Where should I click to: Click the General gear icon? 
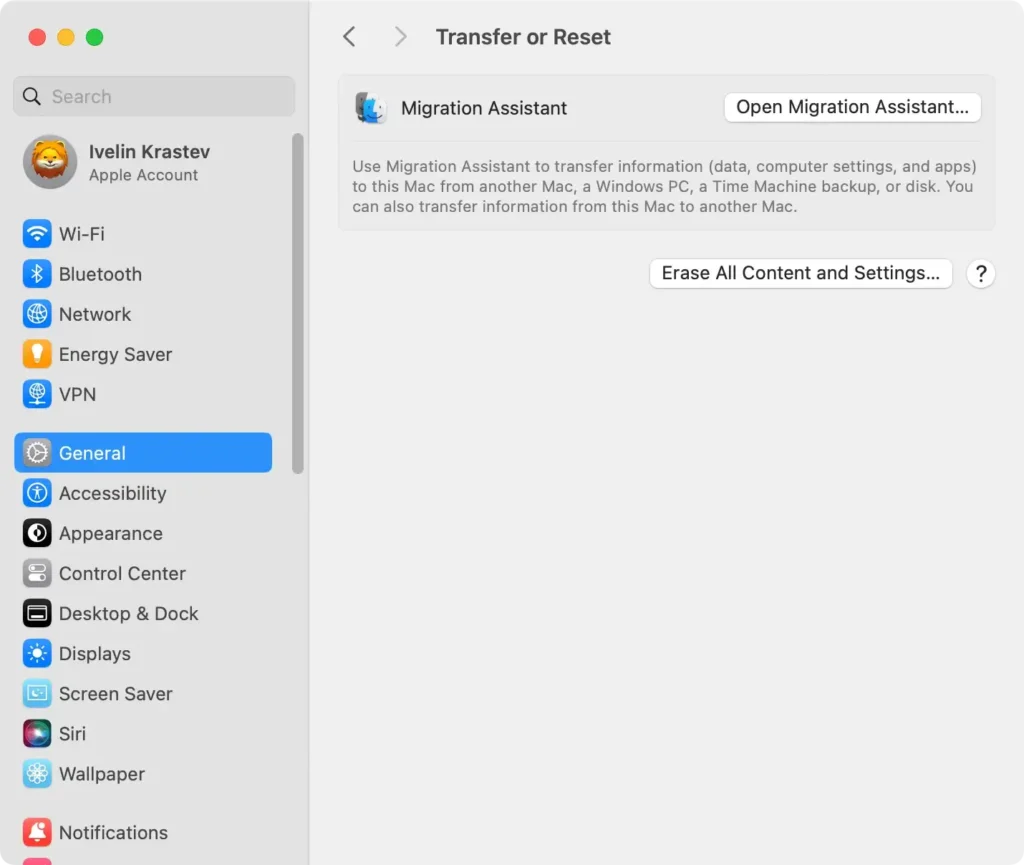37,453
